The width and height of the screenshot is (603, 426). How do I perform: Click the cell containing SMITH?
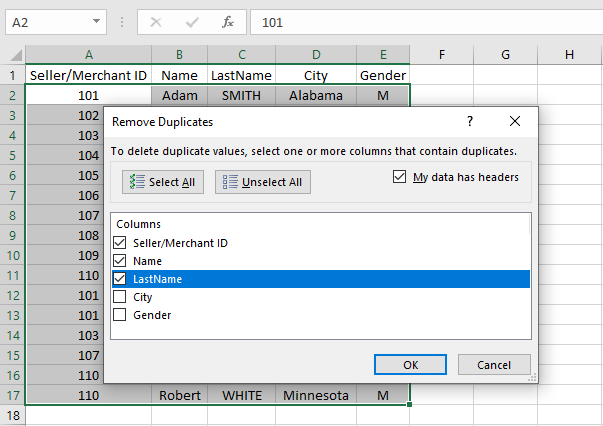242,95
